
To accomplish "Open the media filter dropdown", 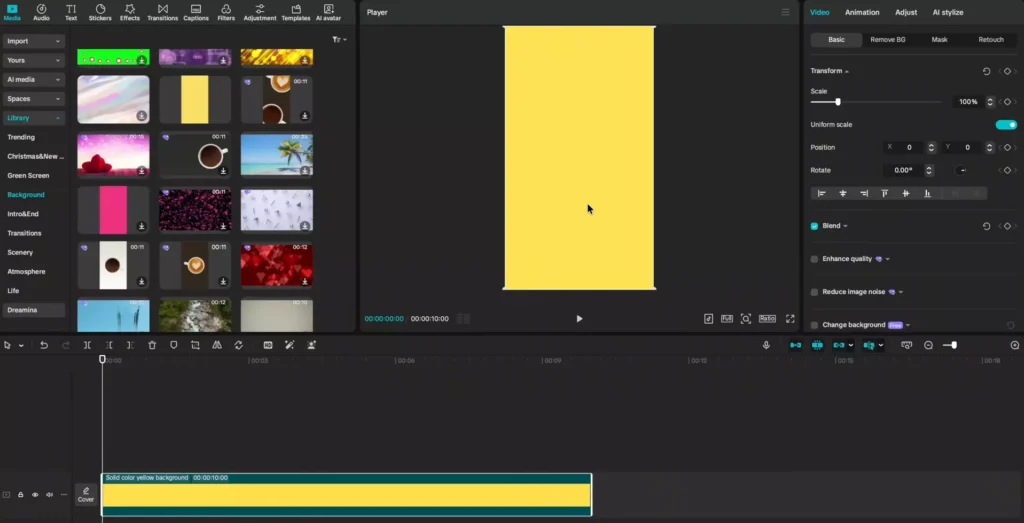I will (339, 40).
